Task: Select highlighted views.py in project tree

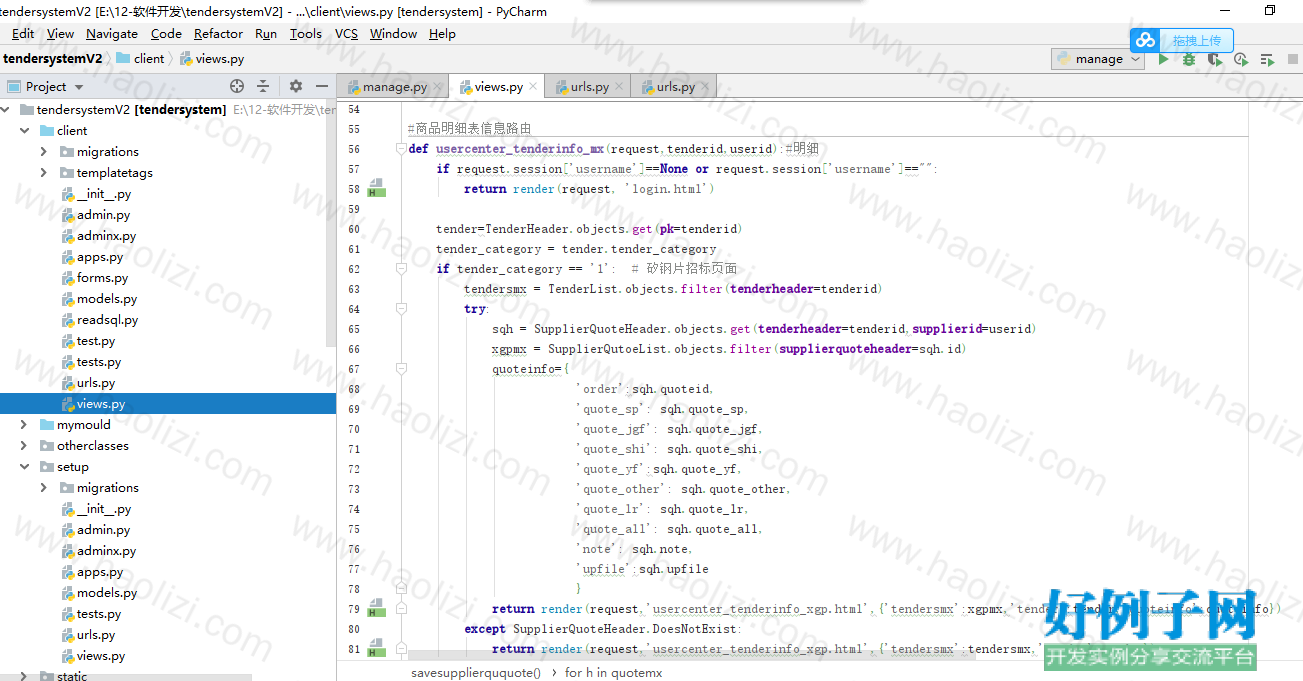Action: (x=168, y=403)
